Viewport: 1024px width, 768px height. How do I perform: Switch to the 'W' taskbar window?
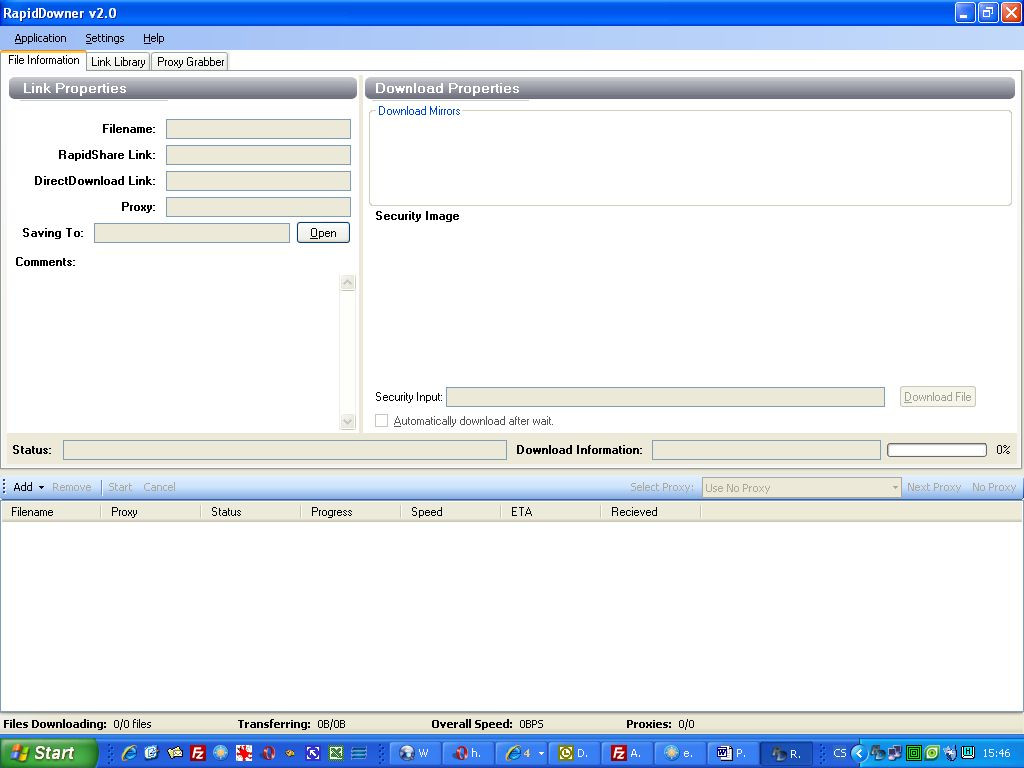(415, 753)
